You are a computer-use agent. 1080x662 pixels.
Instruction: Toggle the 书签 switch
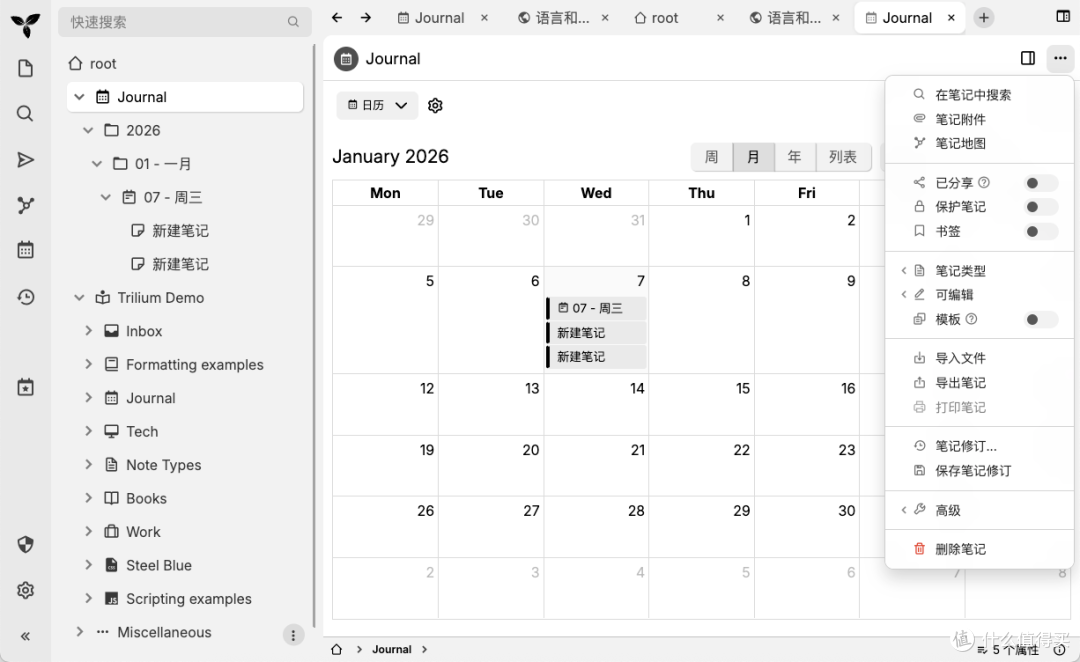1040,231
